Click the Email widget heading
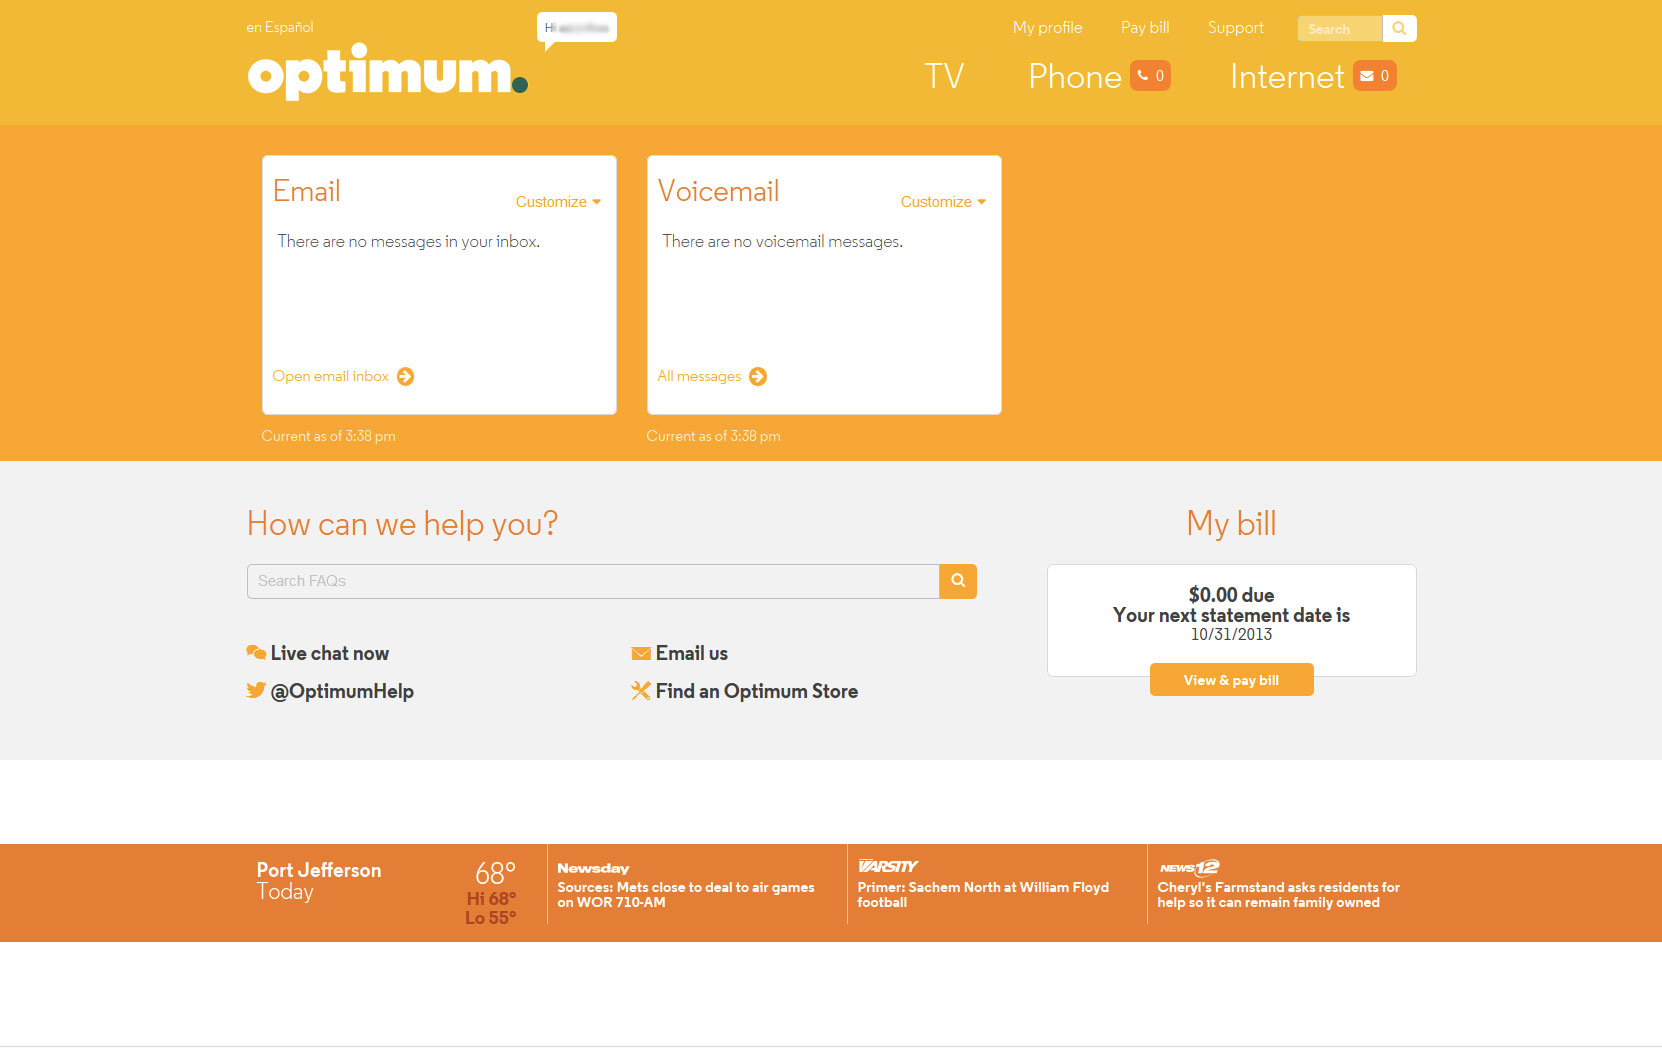This screenshot has height=1060, width=1662. click(x=307, y=191)
